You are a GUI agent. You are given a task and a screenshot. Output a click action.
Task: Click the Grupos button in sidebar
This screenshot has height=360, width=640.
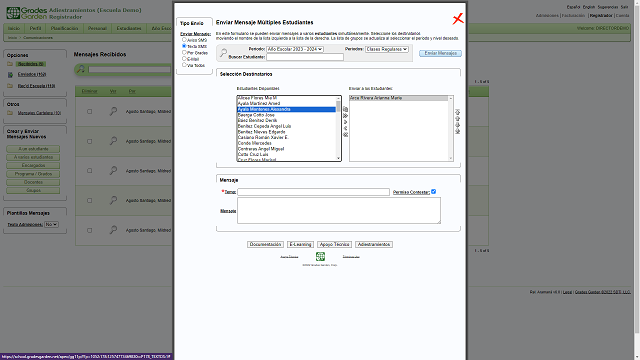click(x=33, y=191)
